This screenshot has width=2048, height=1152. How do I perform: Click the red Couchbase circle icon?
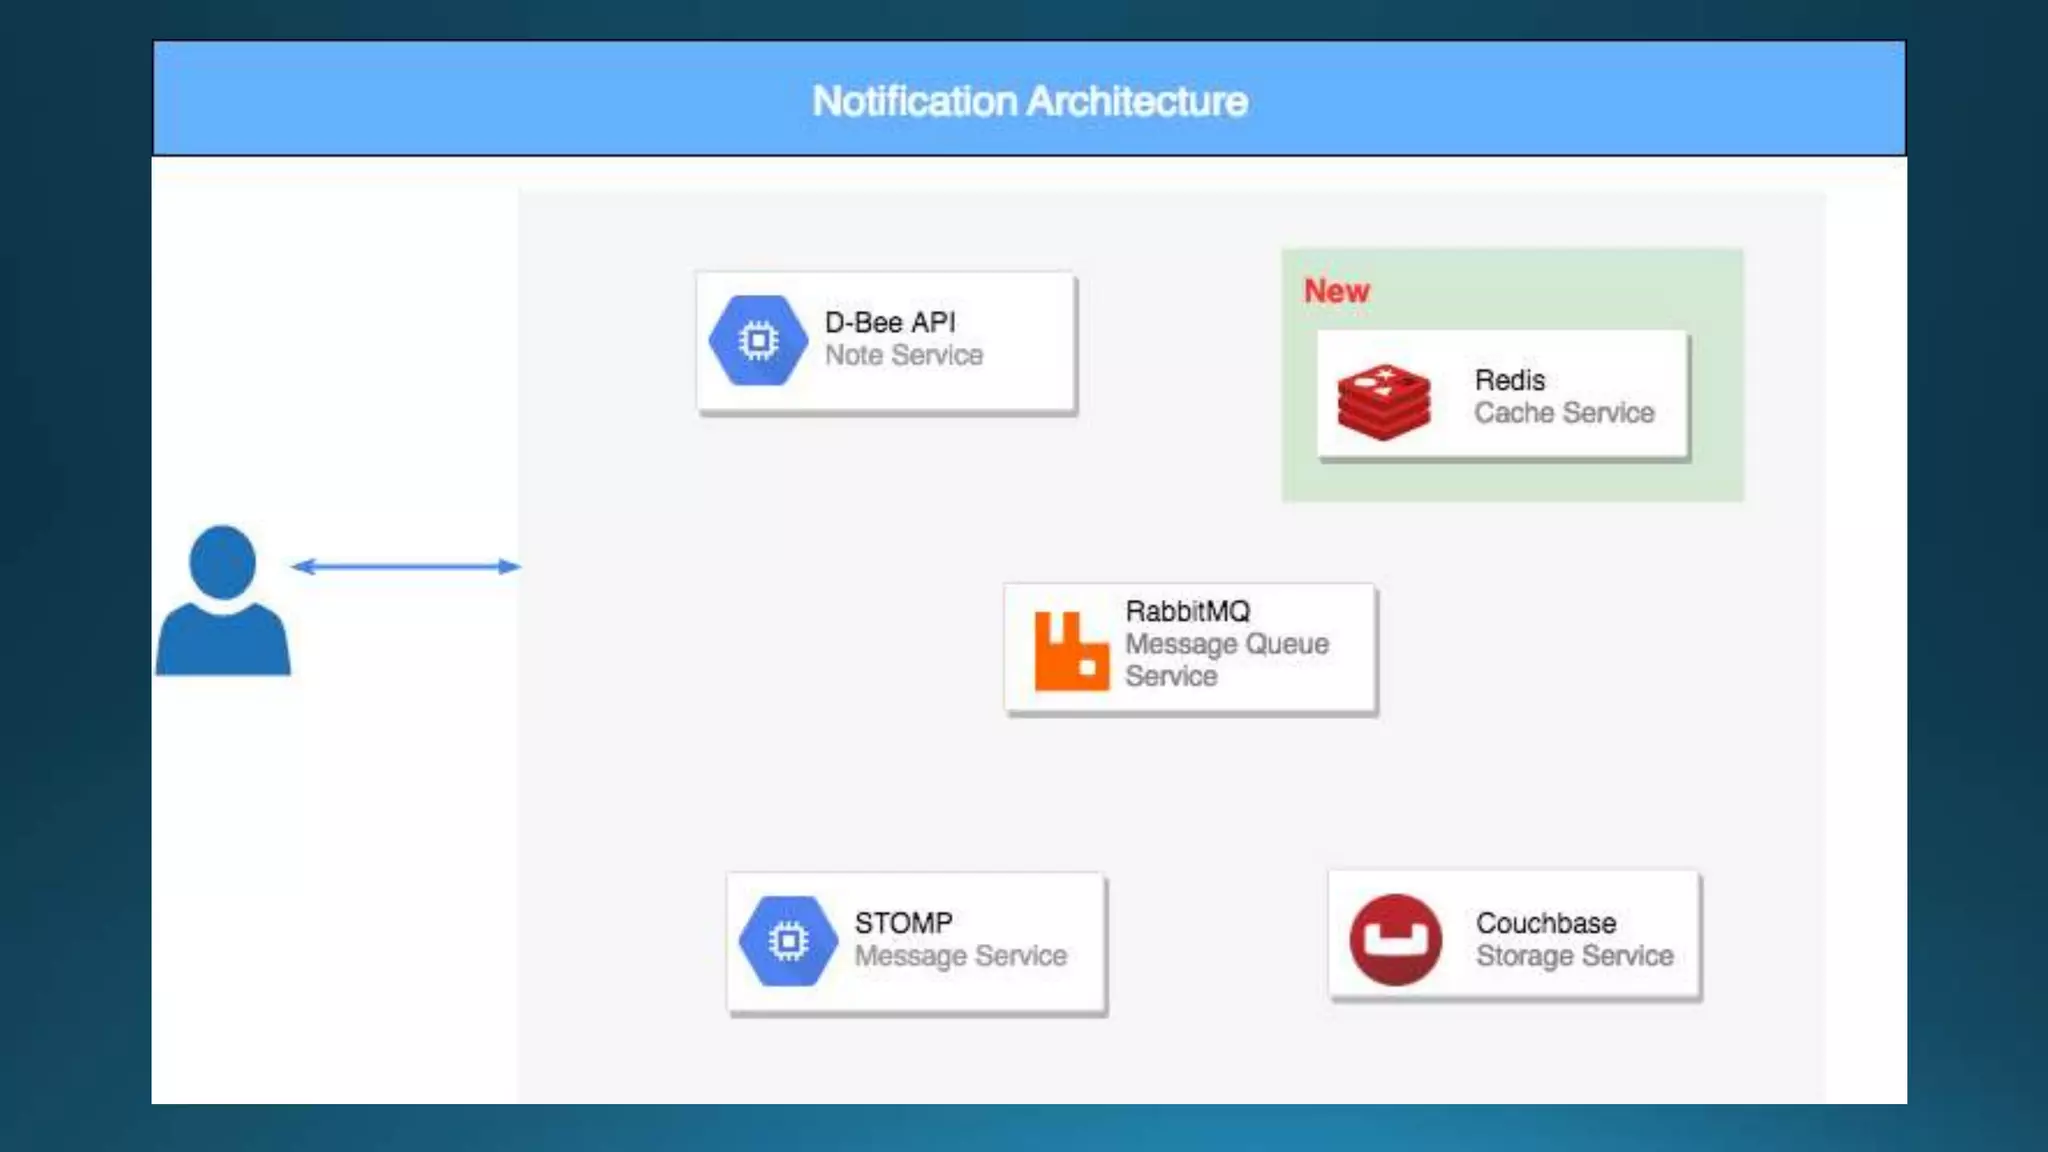[x=1395, y=939]
